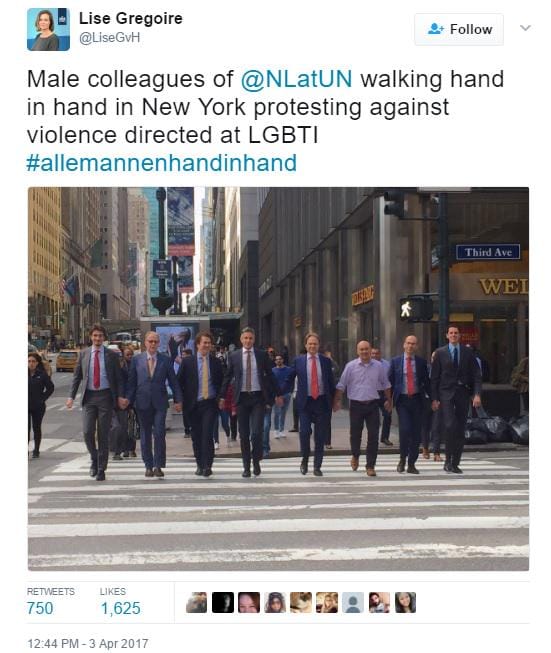Open the eighth liker avatar
The width and height of the screenshot is (551, 653).
tap(379, 602)
